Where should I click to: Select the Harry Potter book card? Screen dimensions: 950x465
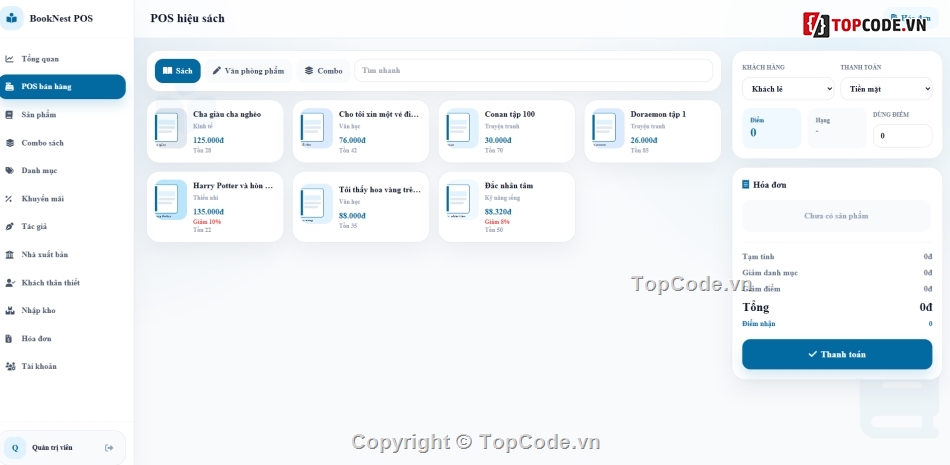click(x=215, y=207)
